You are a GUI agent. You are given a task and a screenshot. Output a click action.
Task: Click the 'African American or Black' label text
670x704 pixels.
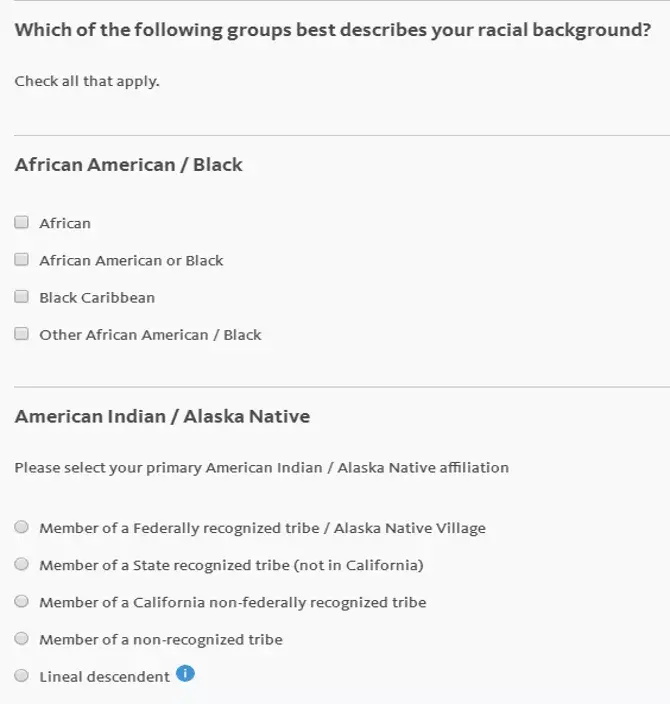point(131,261)
